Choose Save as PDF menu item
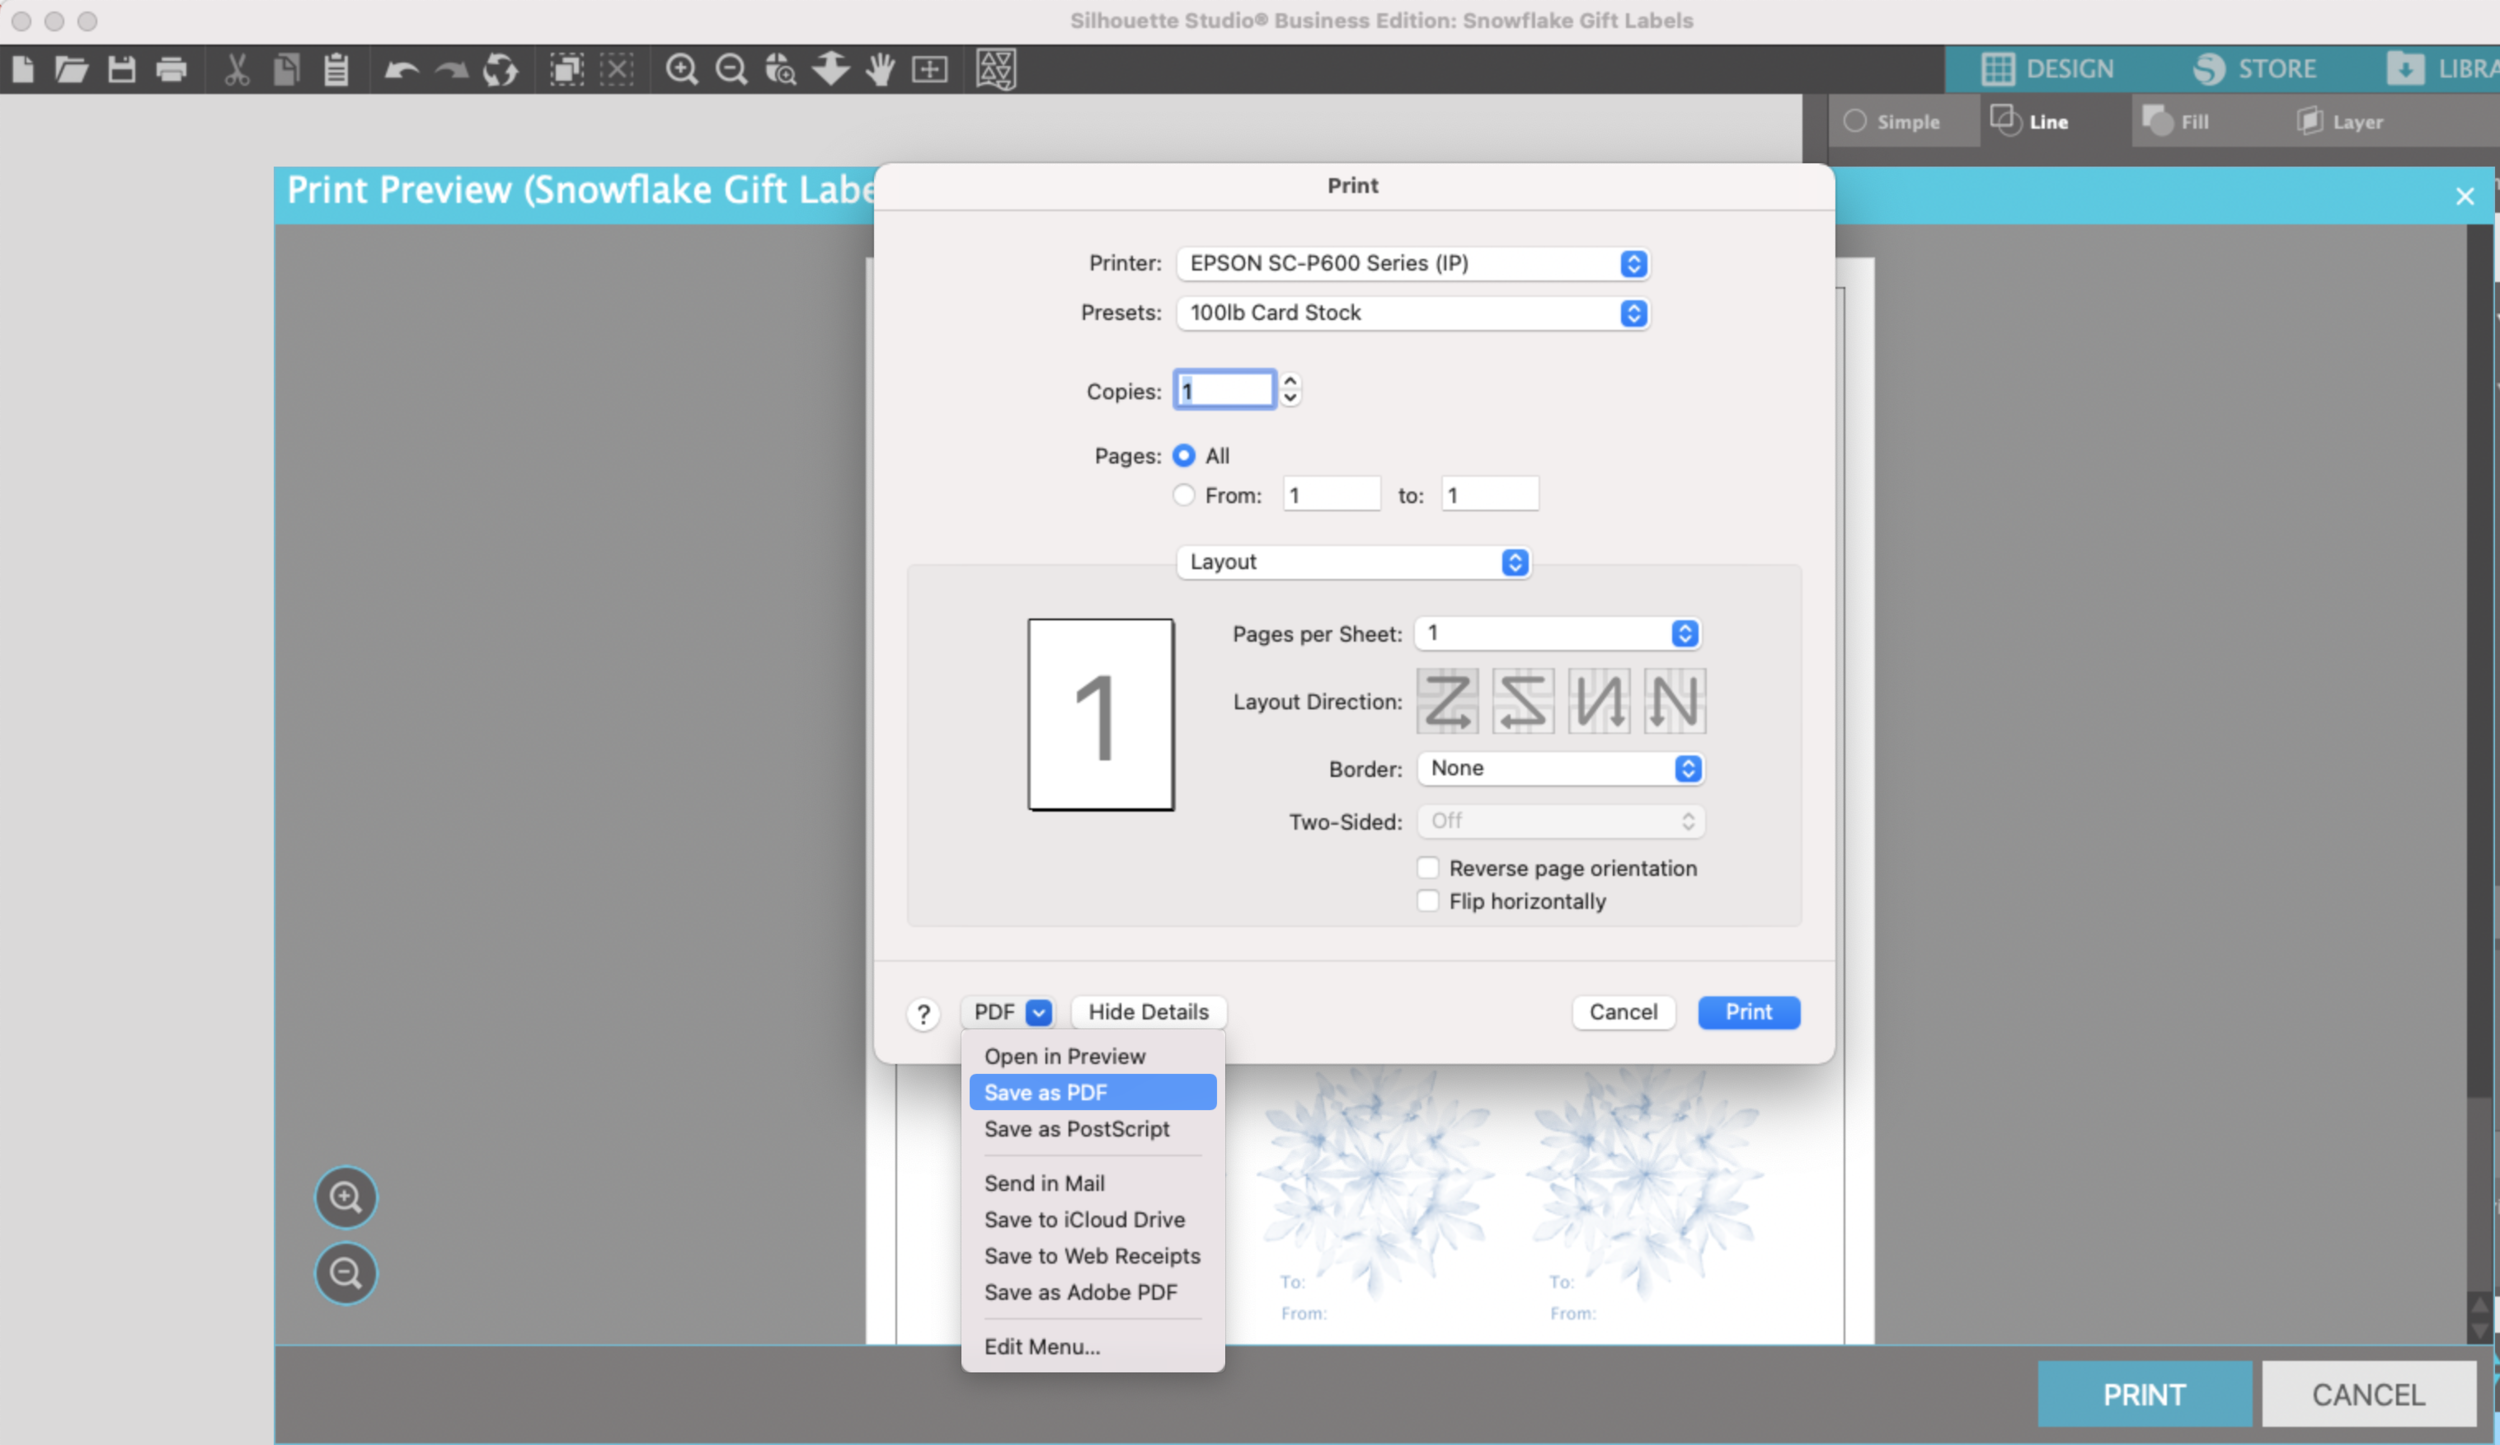This screenshot has width=2500, height=1445. tap(1092, 1092)
